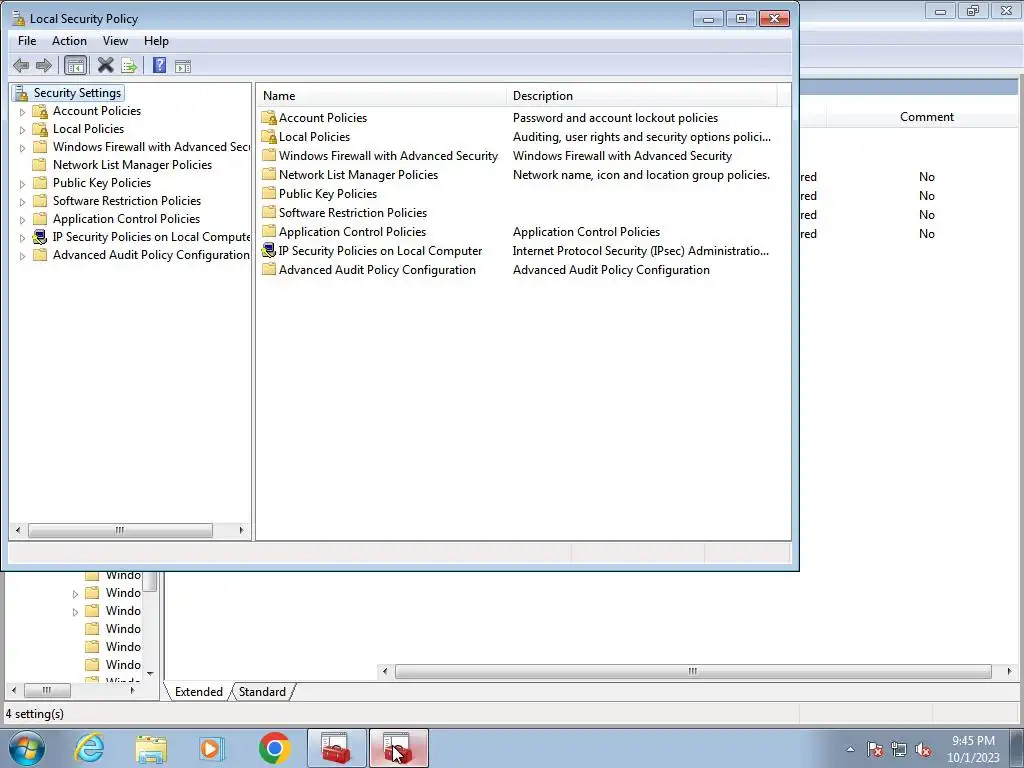Click the Back arrow toolbar icon

(21, 65)
